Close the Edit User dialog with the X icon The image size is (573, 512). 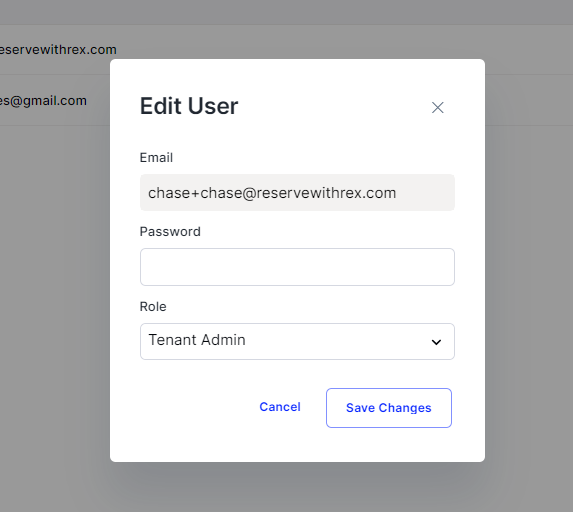click(437, 107)
